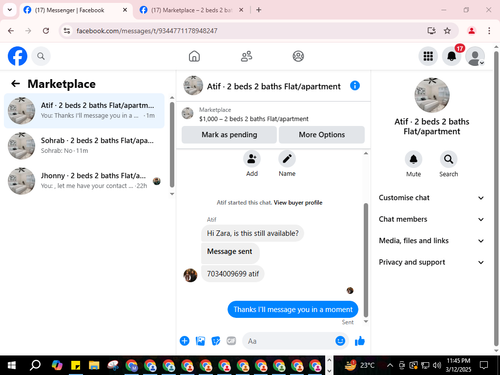
Task: Click the back arrow beside Marketplace
Action: point(15,84)
